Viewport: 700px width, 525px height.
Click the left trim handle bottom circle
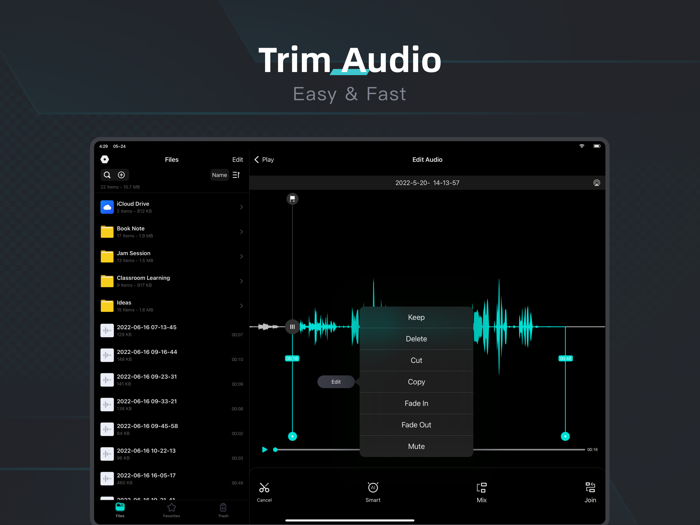pyautogui.click(x=292, y=436)
